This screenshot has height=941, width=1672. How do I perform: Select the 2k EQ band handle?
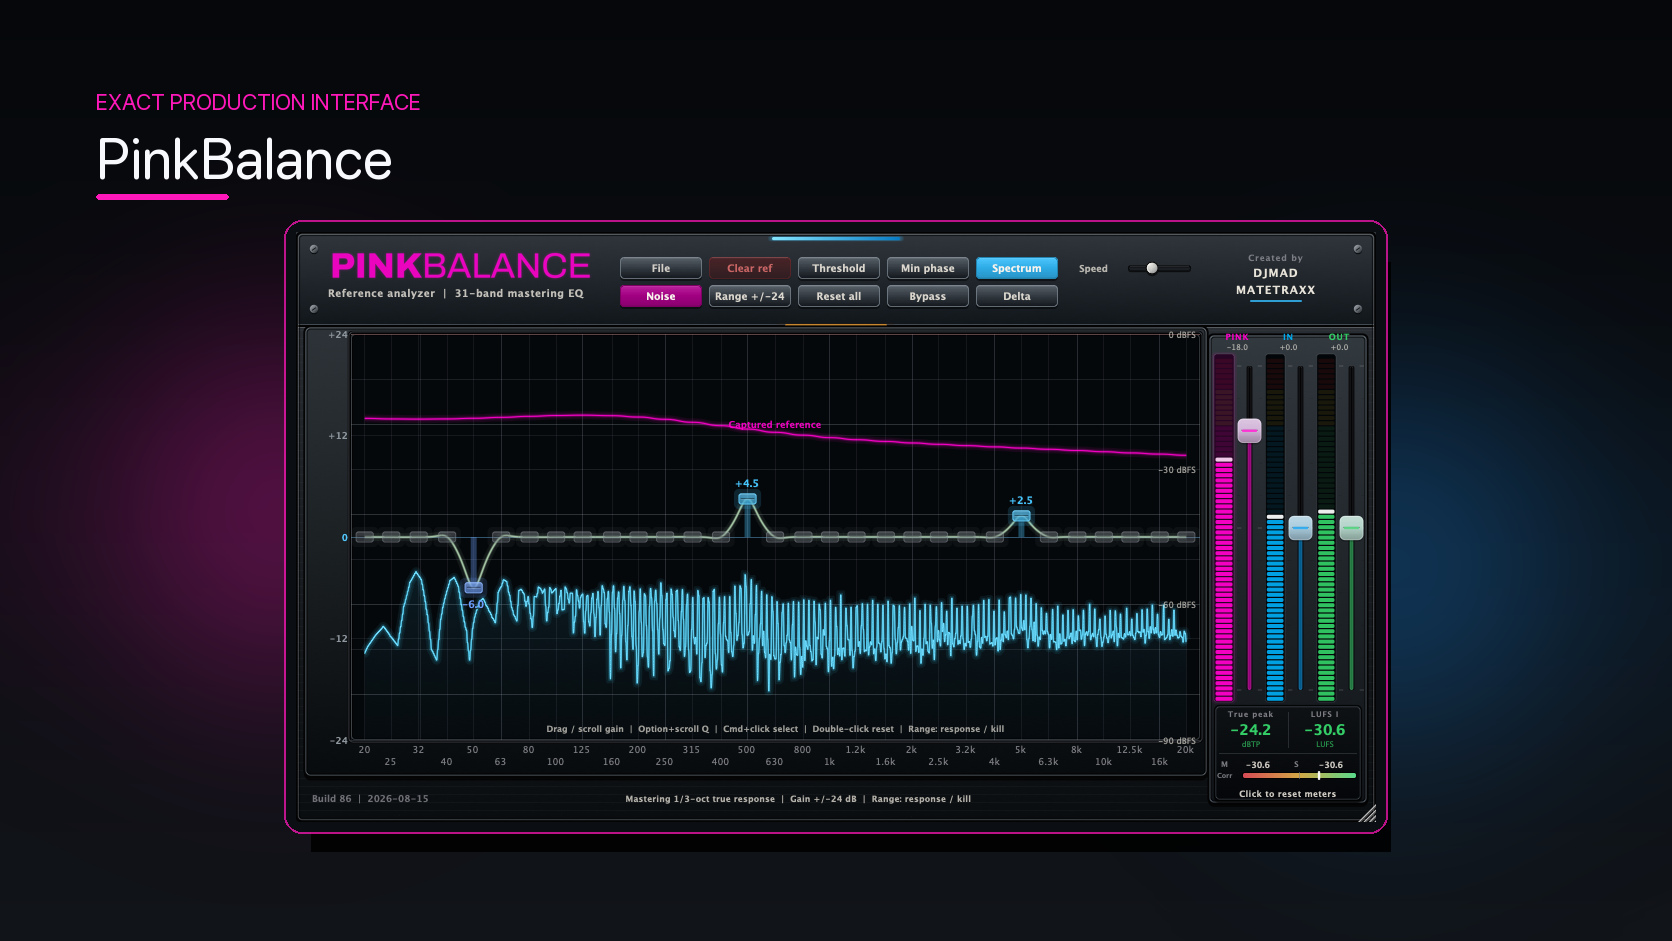(912, 537)
